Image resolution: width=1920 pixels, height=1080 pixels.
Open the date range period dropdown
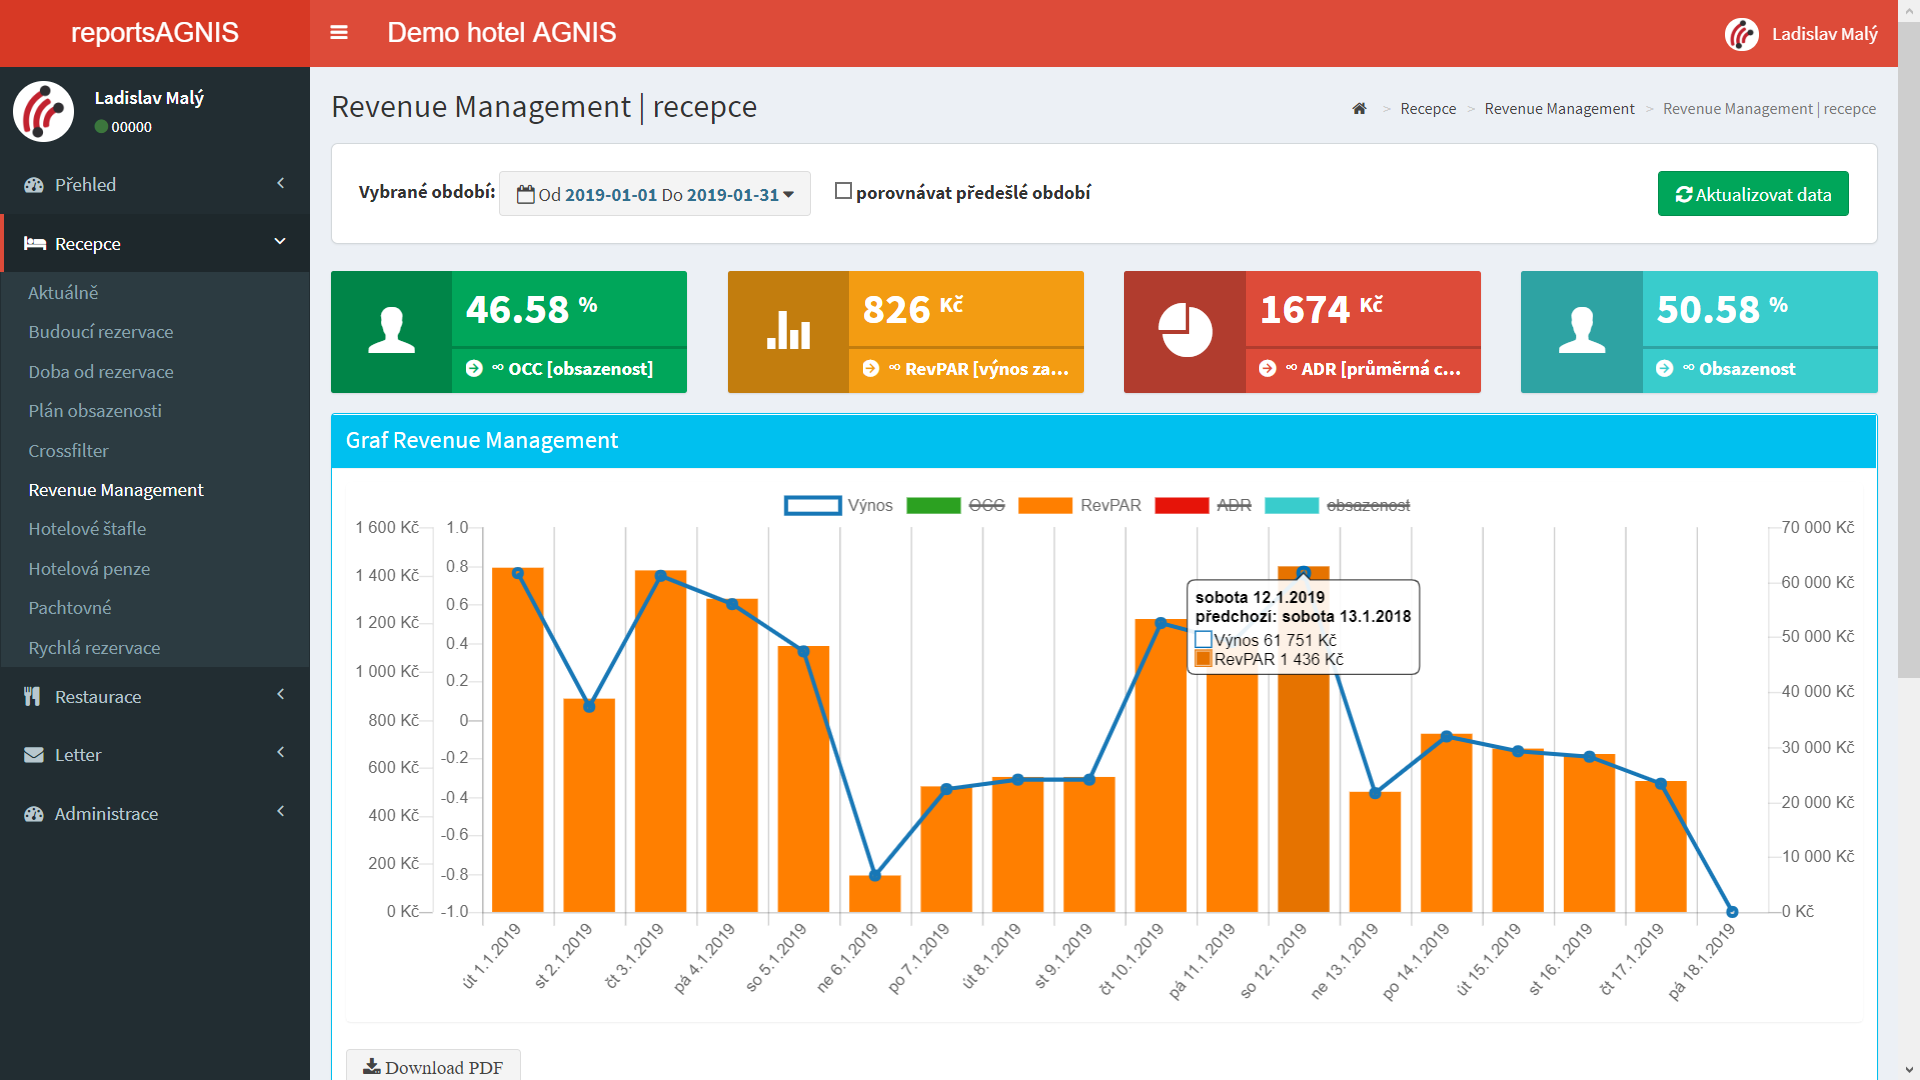(655, 194)
